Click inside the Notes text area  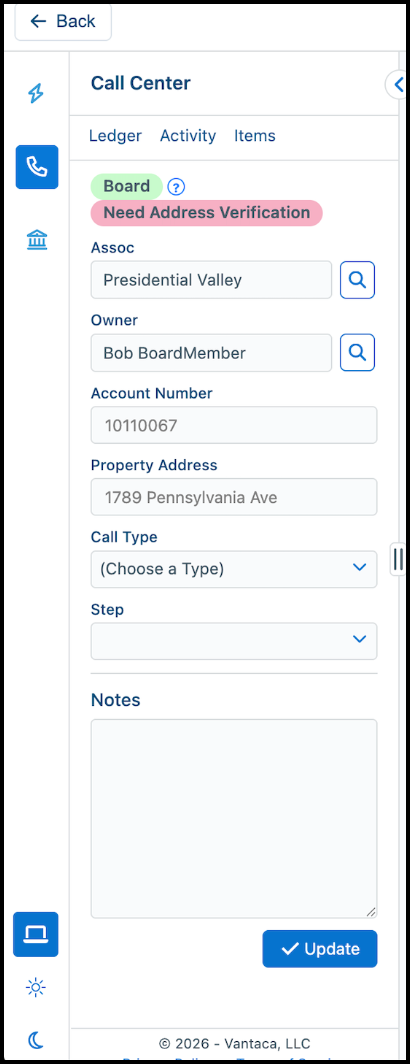click(234, 819)
